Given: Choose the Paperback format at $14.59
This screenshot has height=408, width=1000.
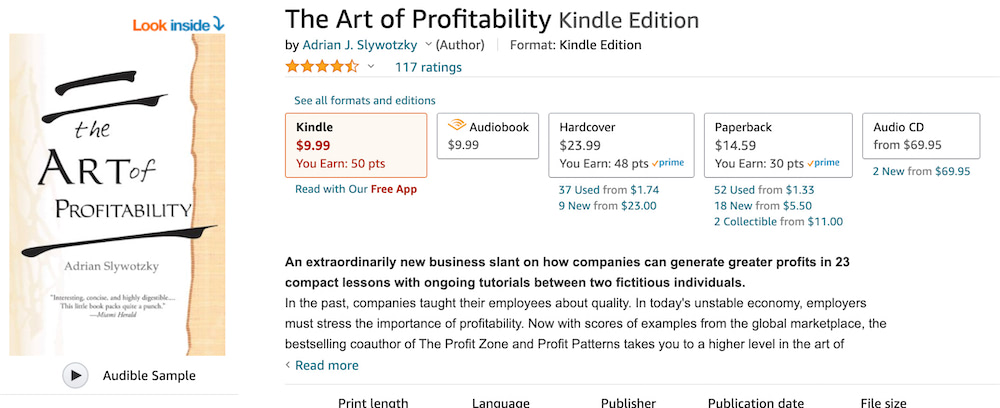Looking at the screenshot, I should (778, 144).
